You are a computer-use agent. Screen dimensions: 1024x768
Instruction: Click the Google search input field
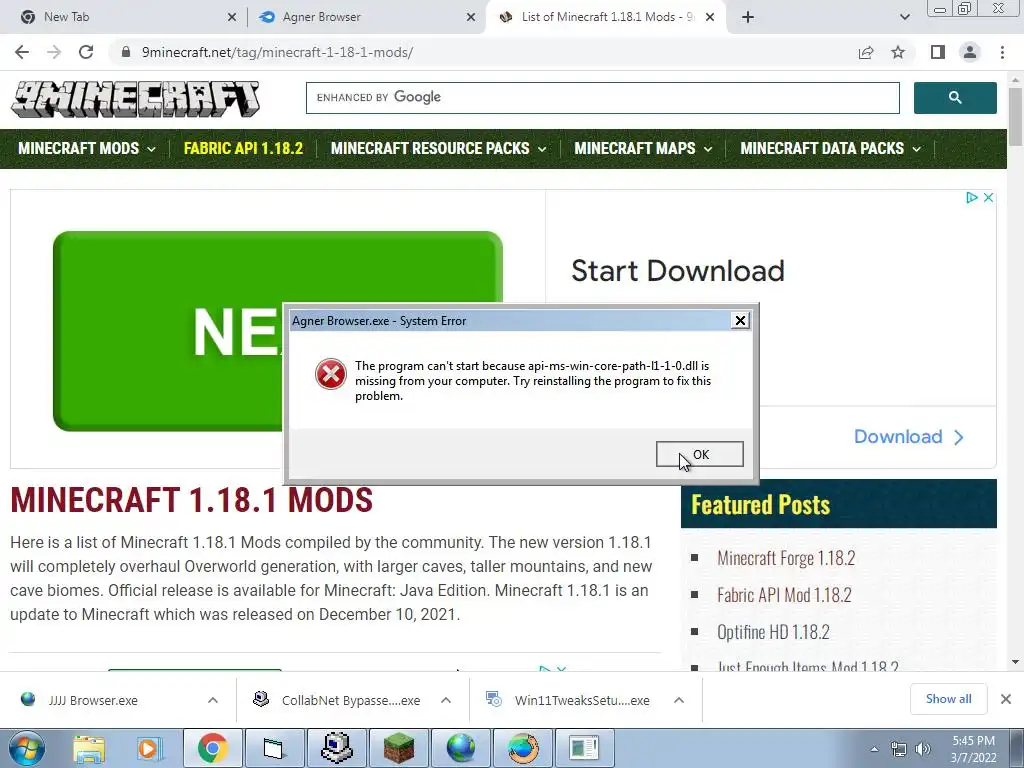point(602,98)
